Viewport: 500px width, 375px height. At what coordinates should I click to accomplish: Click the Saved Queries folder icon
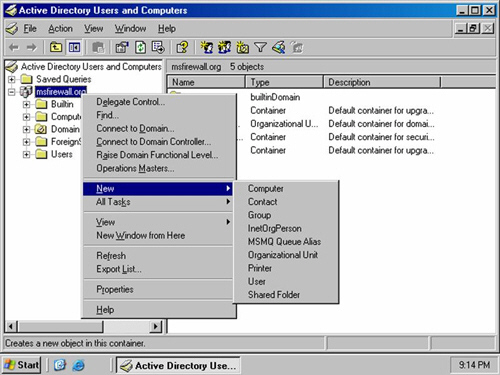(x=26, y=79)
